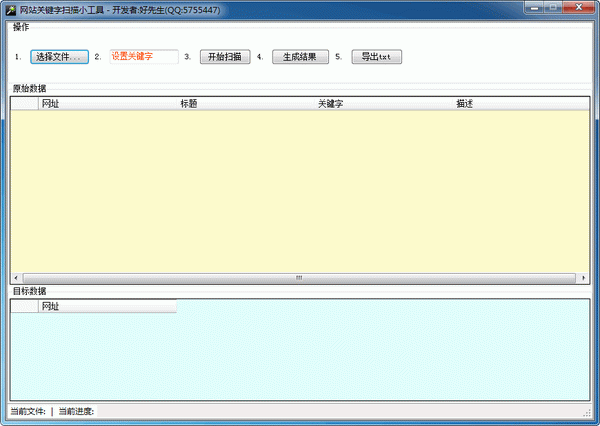Click the horizontal scrollbar thumb in 原始数据
The height and width of the screenshot is (426, 600).
pyautogui.click(x=299, y=278)
